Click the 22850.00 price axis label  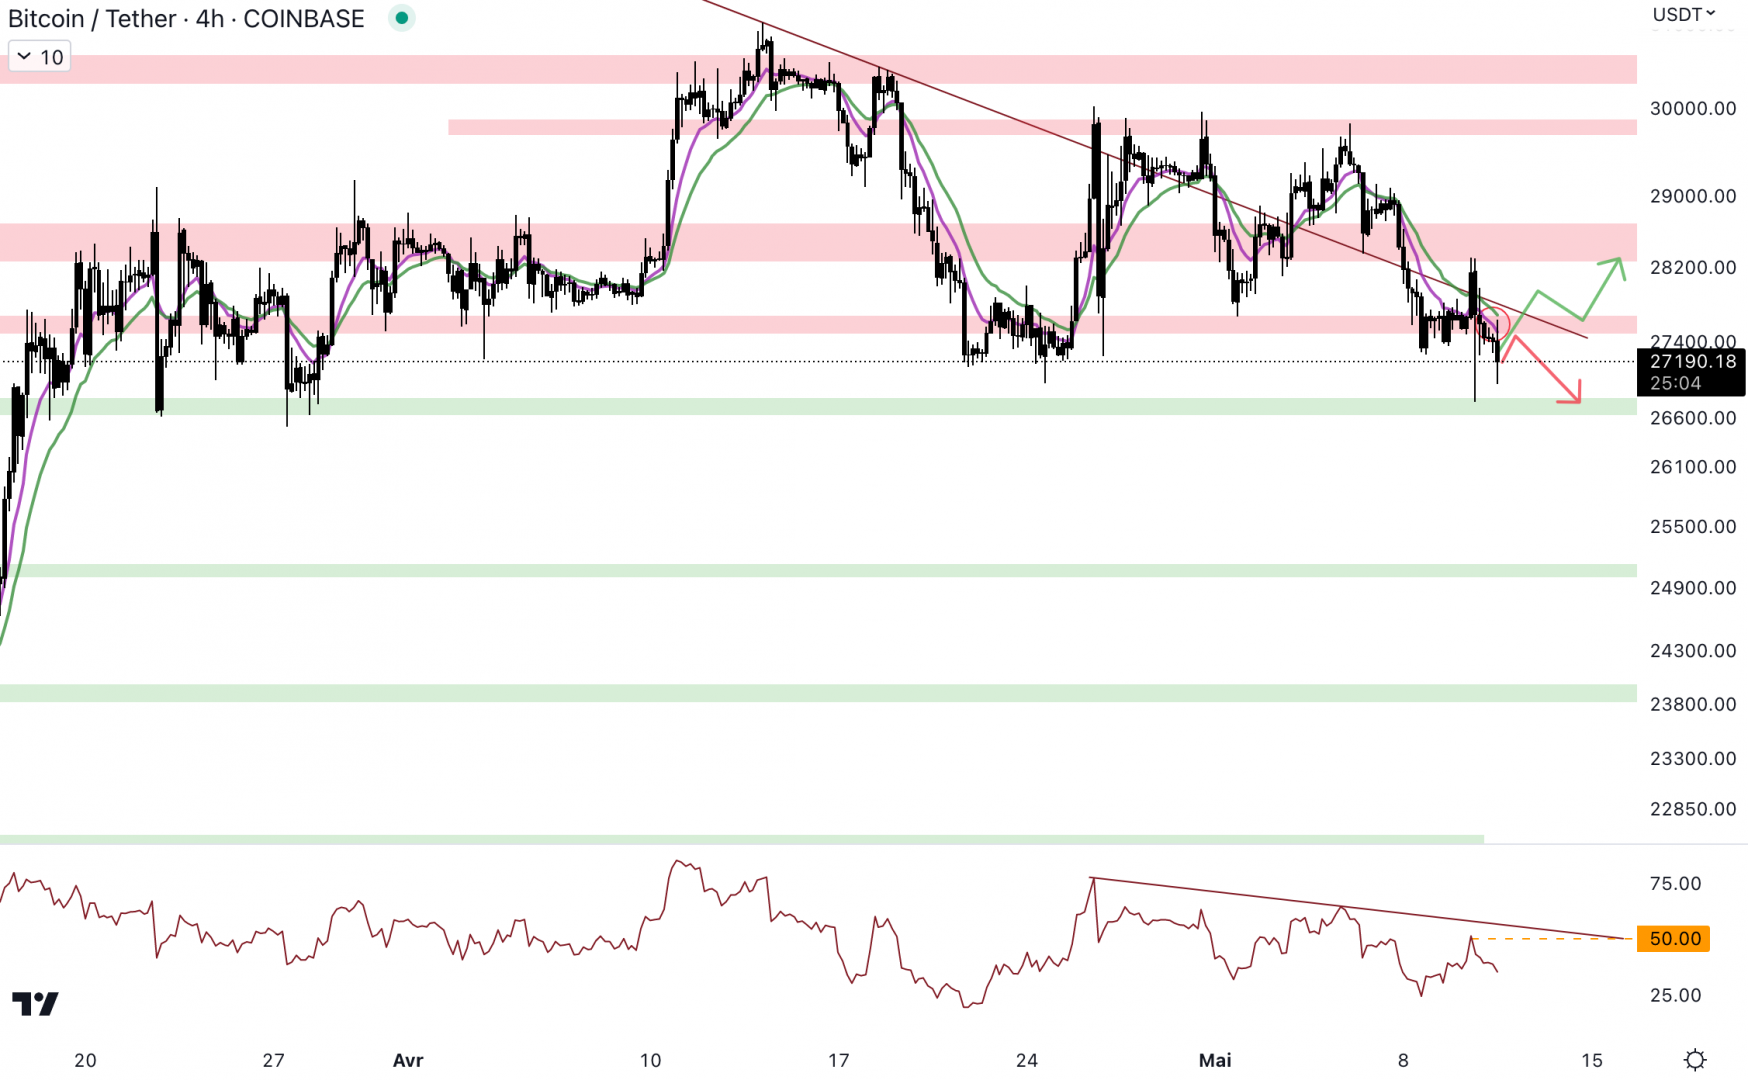point(1693,809)
